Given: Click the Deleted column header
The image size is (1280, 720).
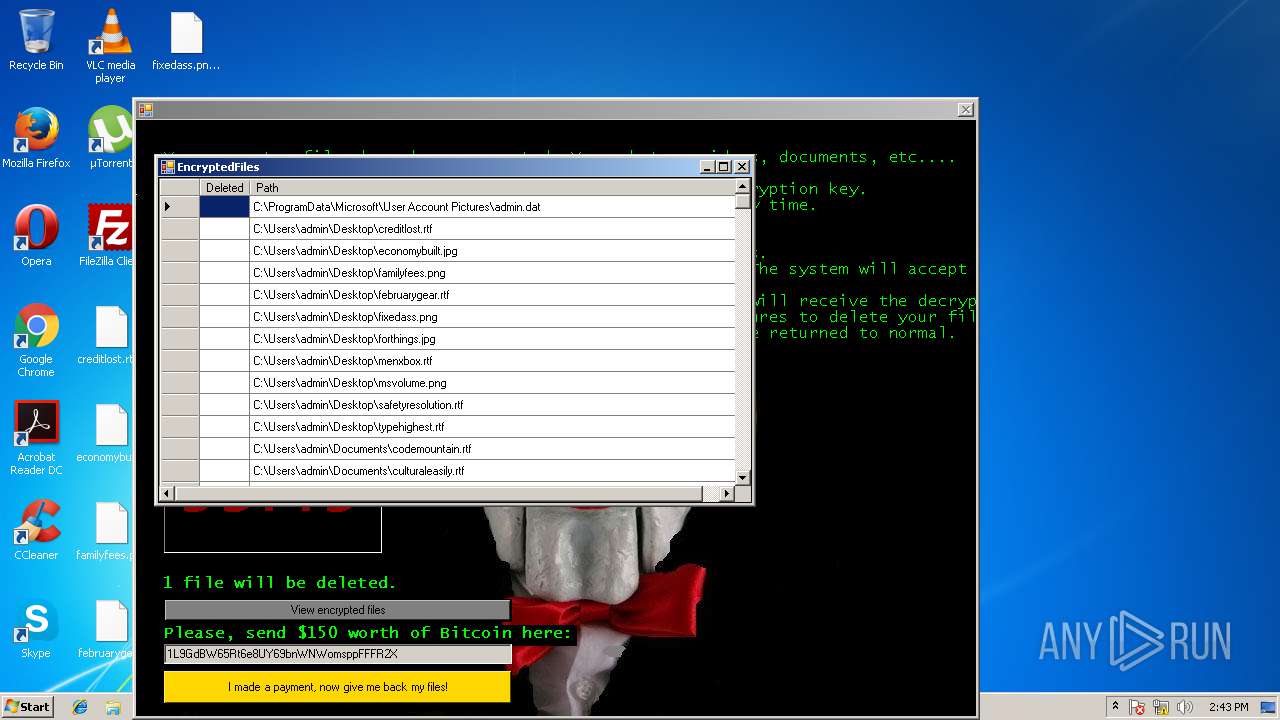Looking at the screenshot, I should click(x=224, y=187).
